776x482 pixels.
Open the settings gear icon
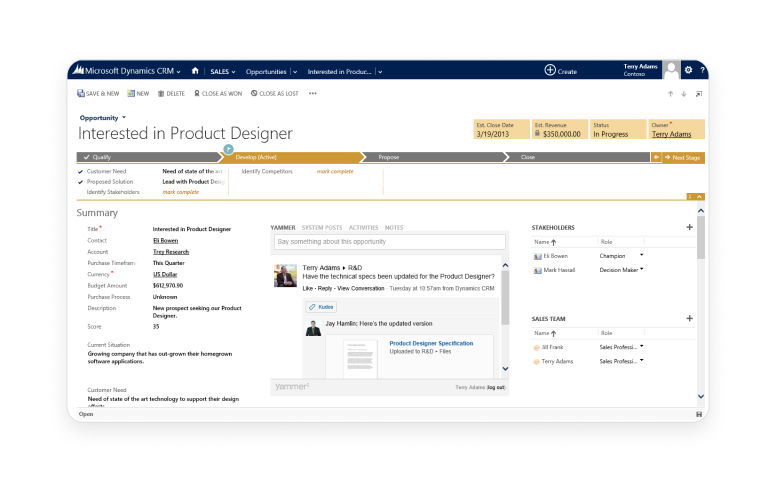tap(688, 70)
